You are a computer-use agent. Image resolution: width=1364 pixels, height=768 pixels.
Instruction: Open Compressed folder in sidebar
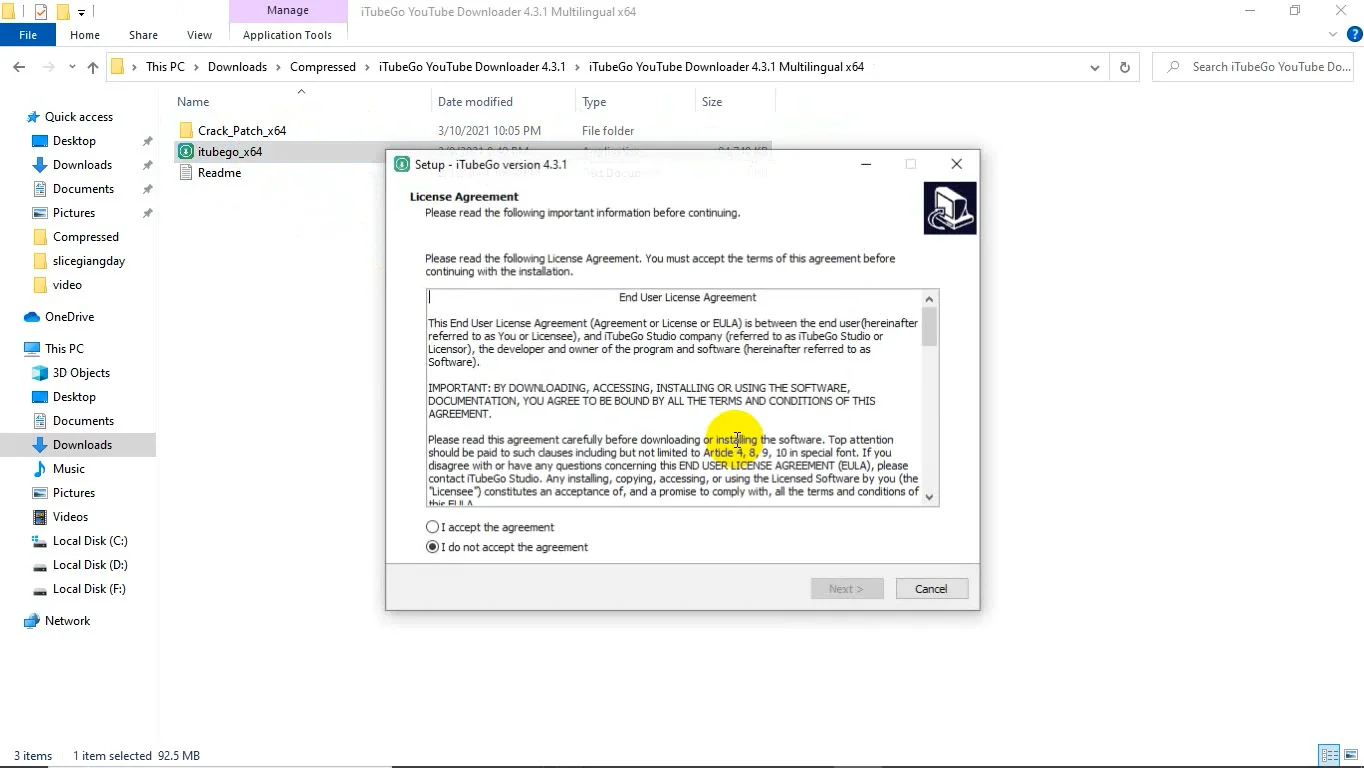point(86,237)
